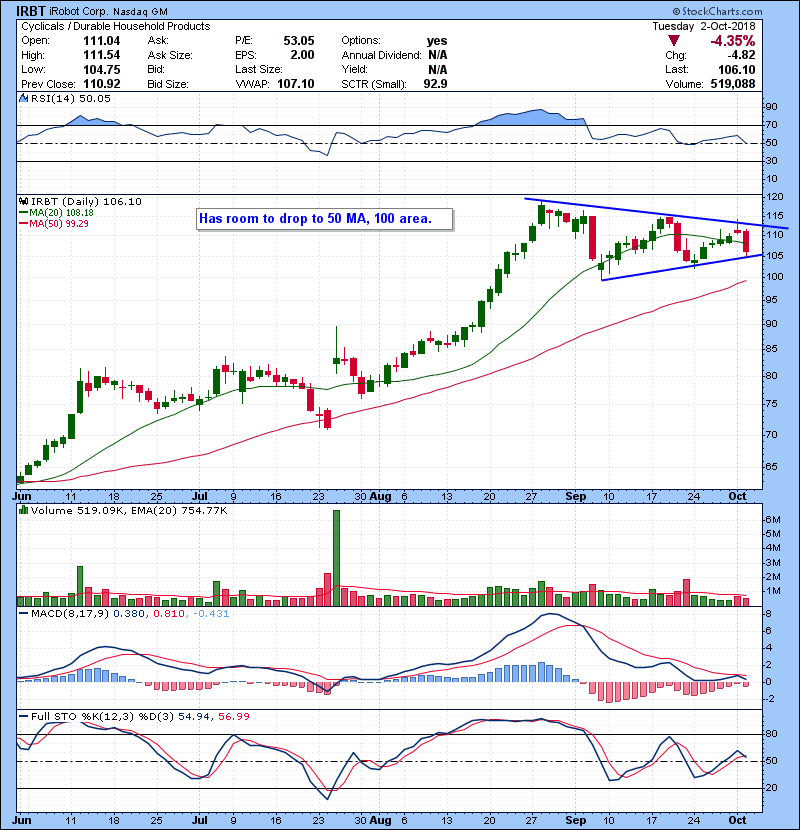Screen dimensions: 800x830
Task: Click the MA(50) 99.29 legend text
Action: tap(59, 224)
